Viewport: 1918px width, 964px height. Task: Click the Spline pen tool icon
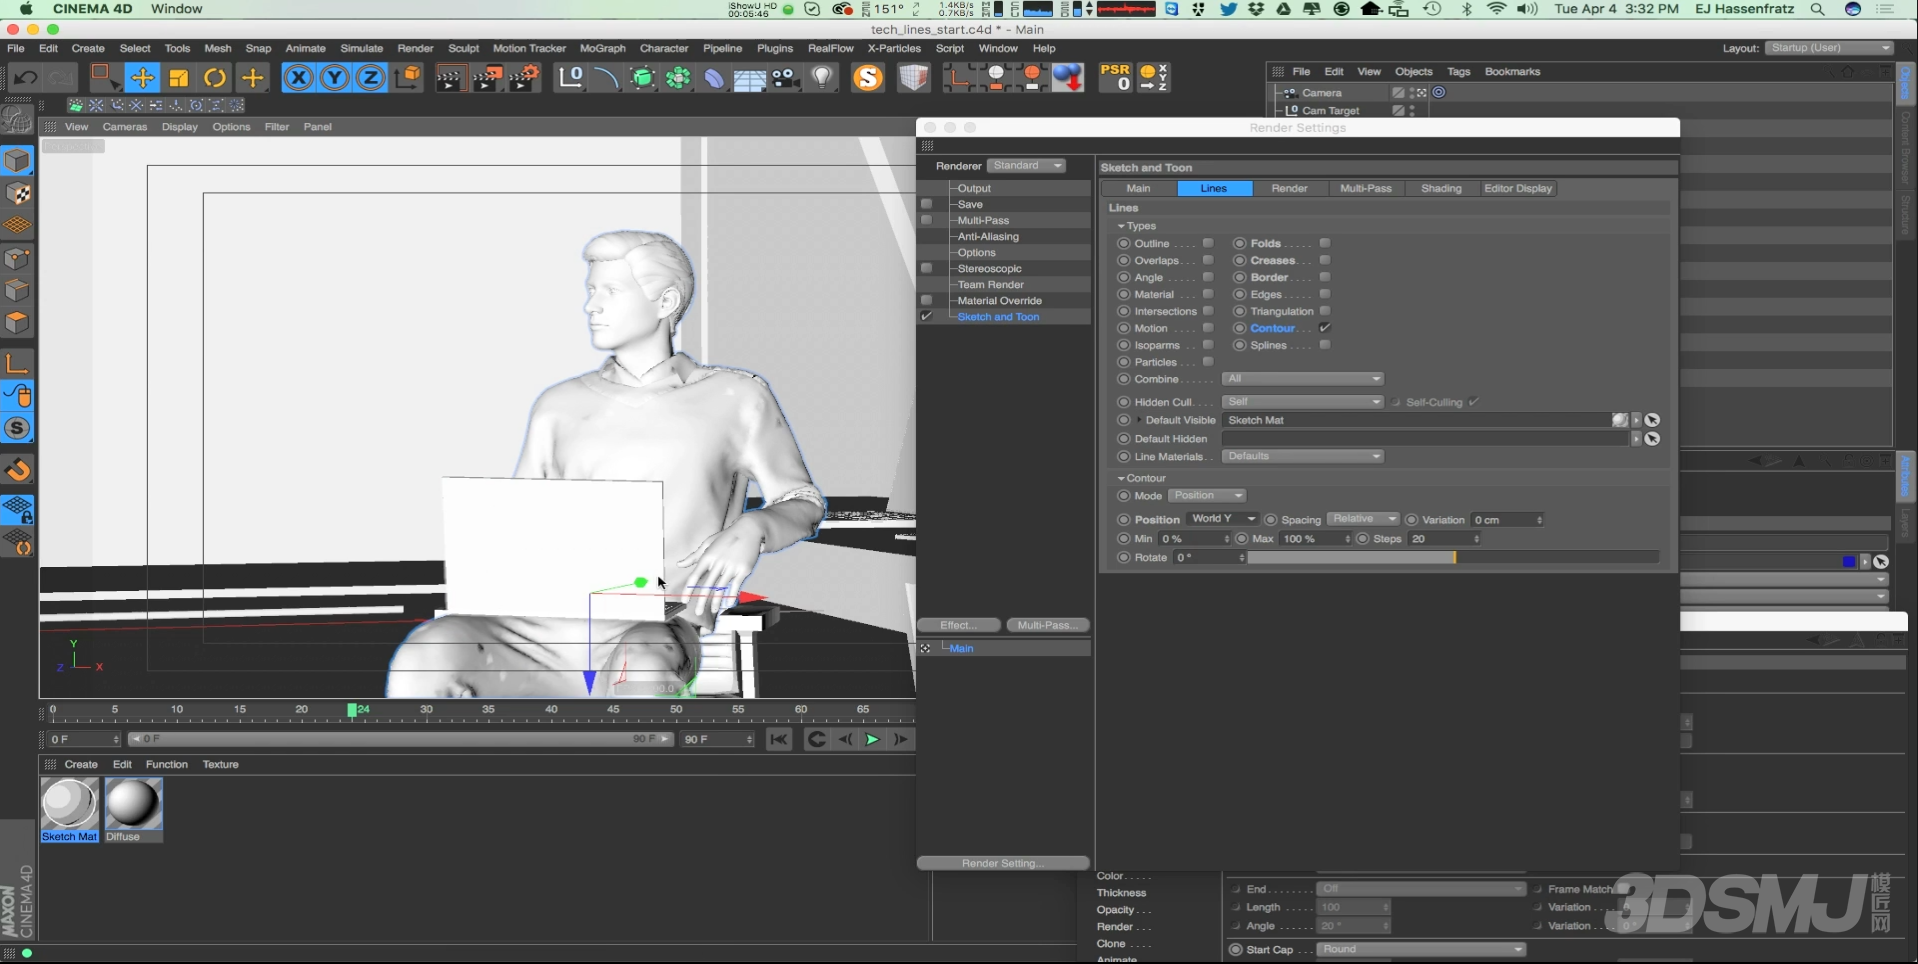coord(606,77)
